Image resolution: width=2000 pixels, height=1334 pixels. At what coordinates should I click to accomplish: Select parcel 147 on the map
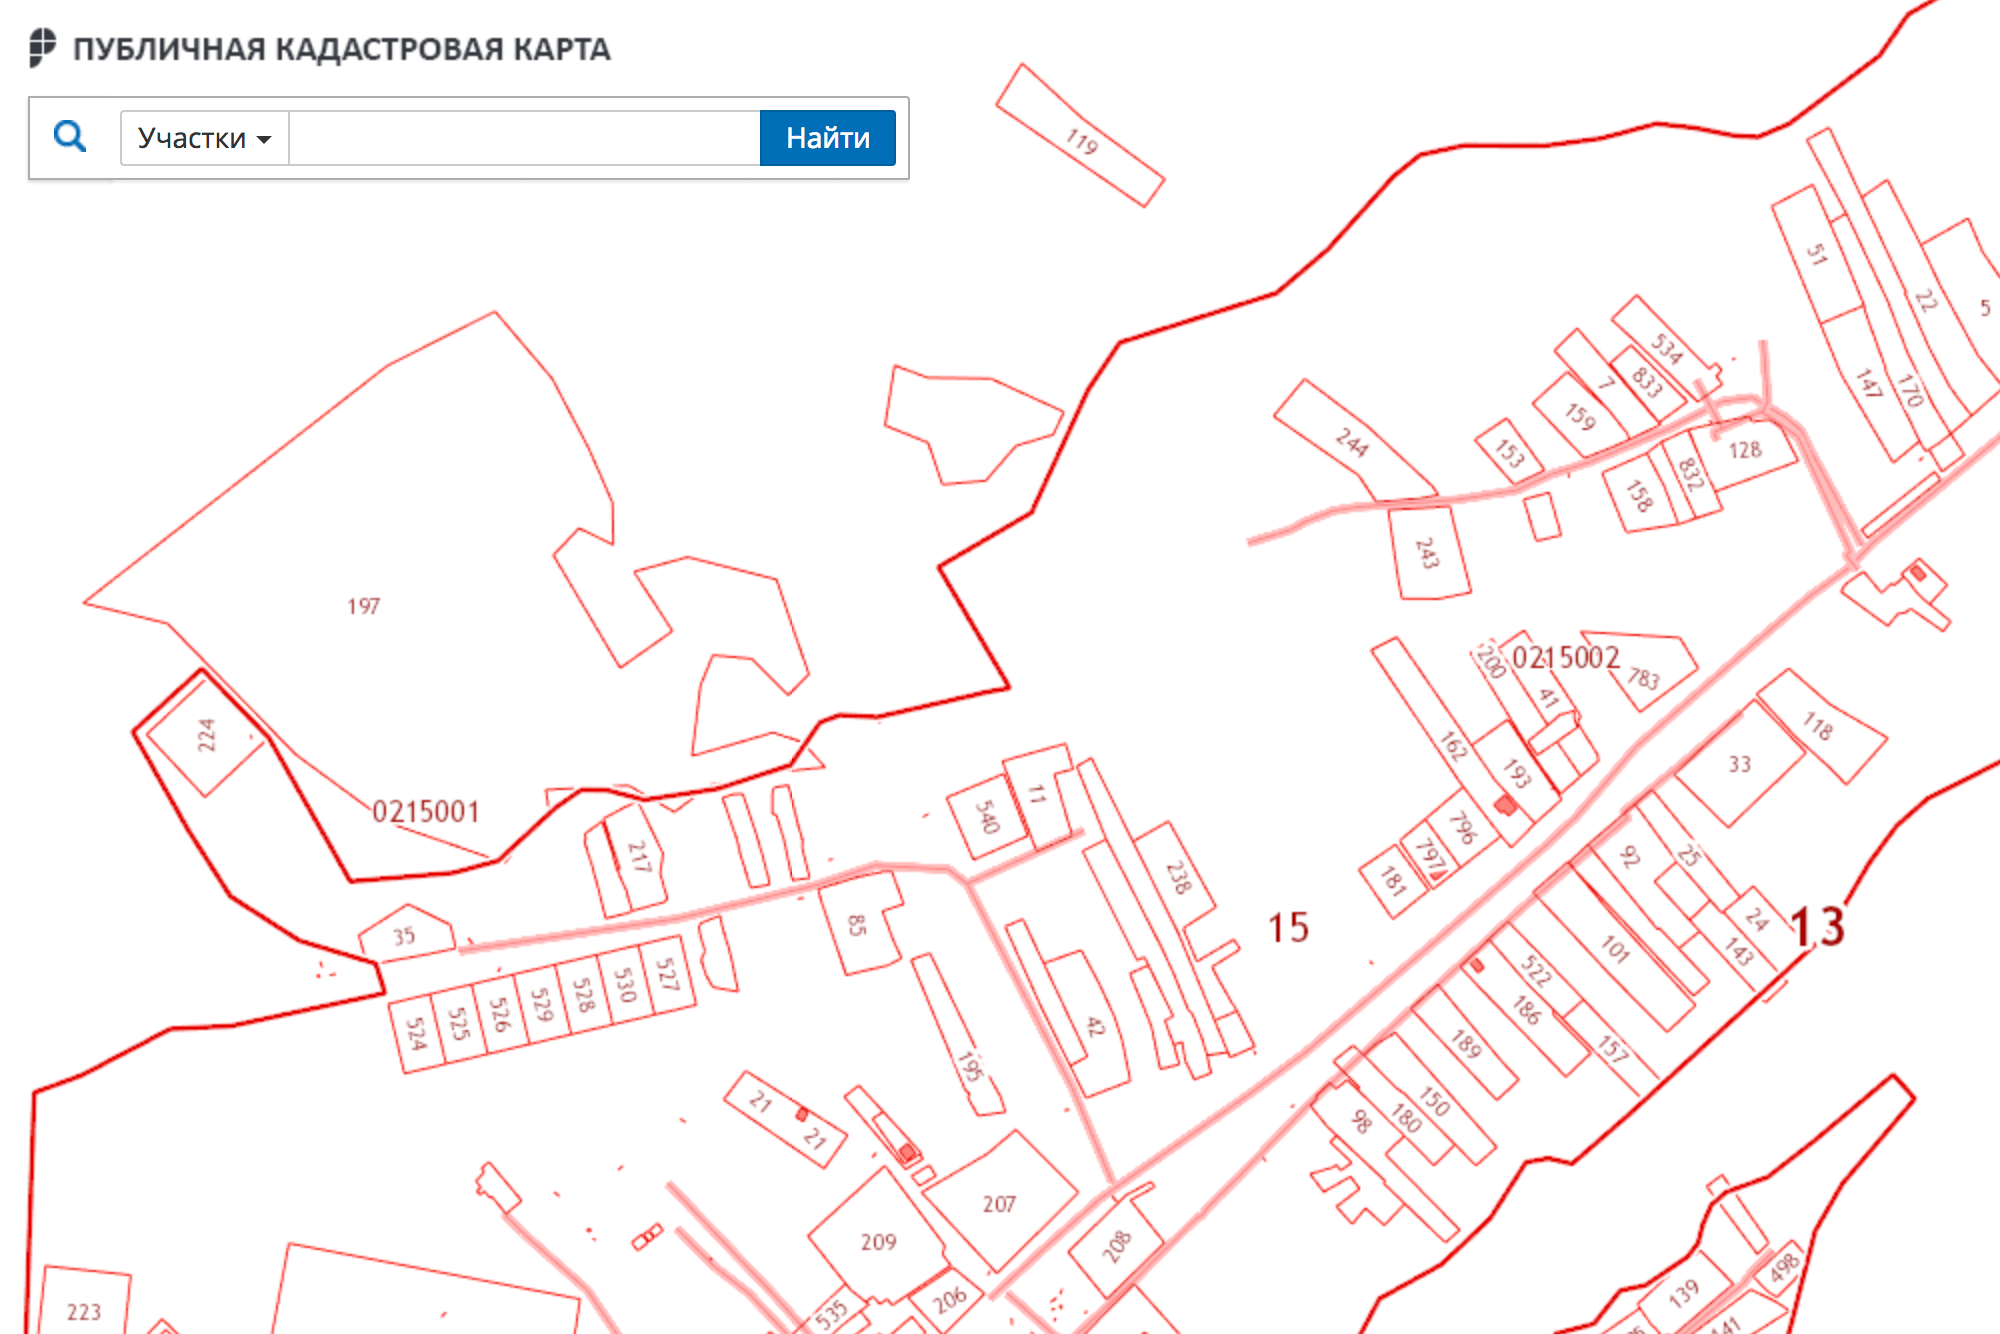tap(1869, 383)
